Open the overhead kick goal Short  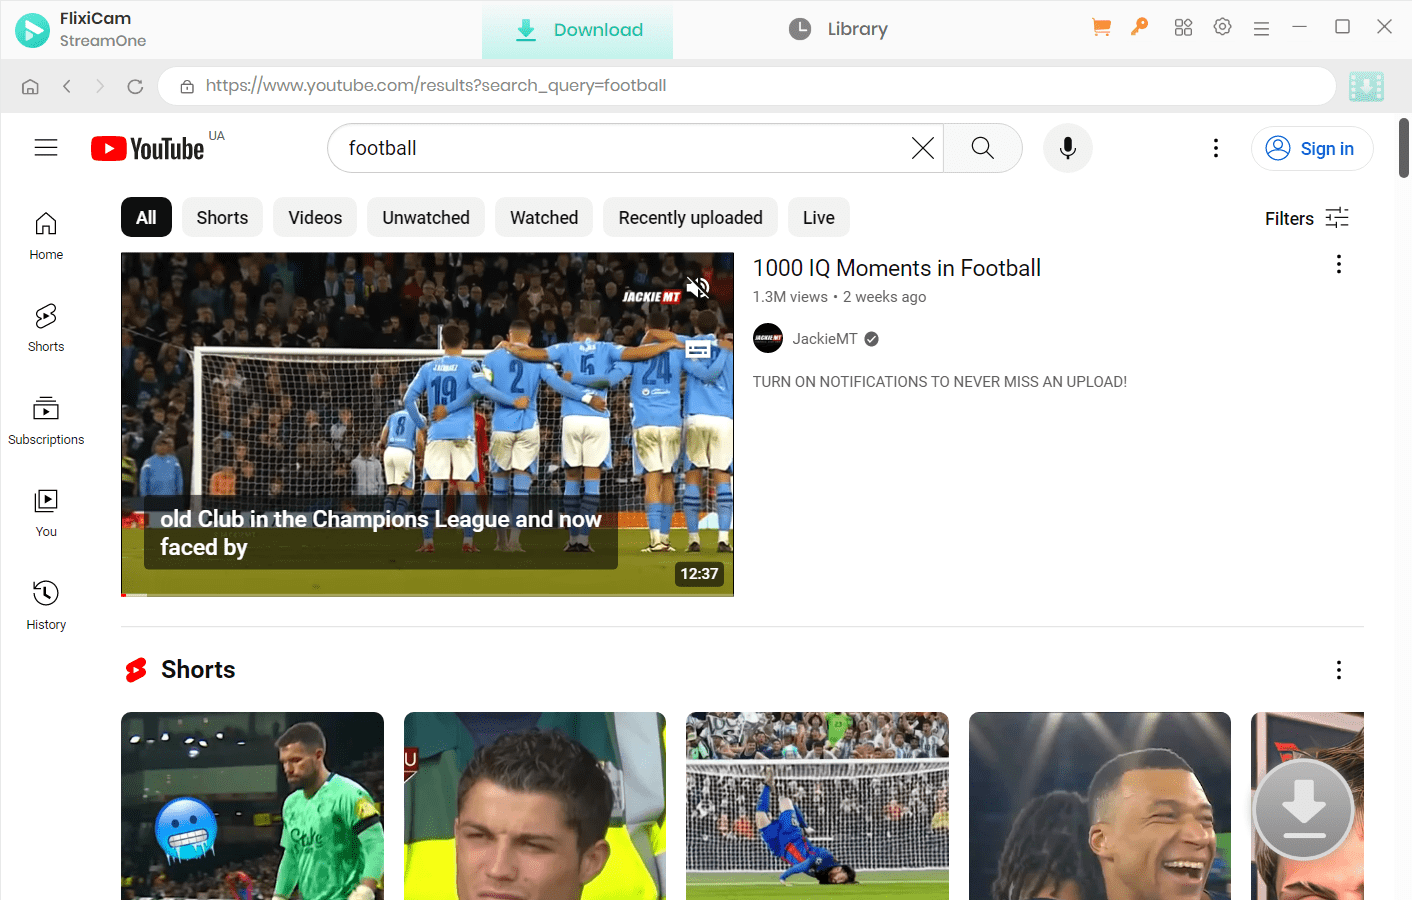[x=817, y=806]
